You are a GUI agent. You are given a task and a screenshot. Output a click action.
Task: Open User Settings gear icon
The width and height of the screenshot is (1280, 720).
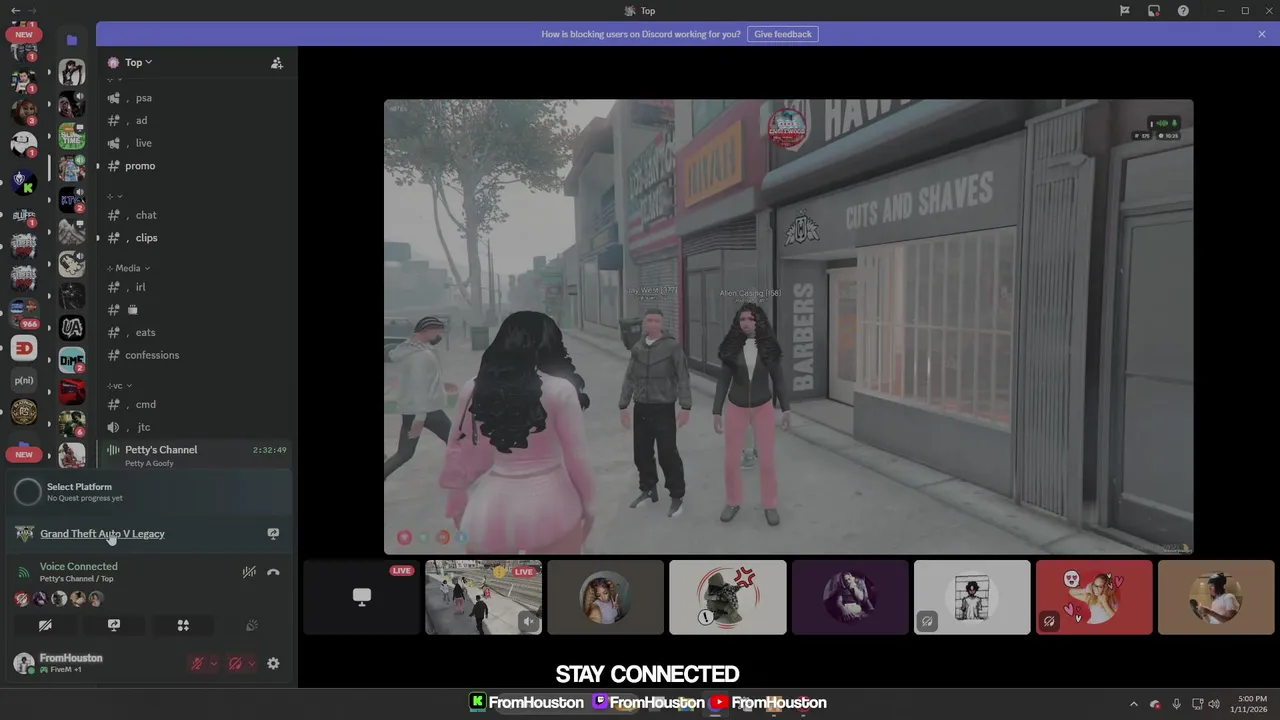(x=273, y=663)
